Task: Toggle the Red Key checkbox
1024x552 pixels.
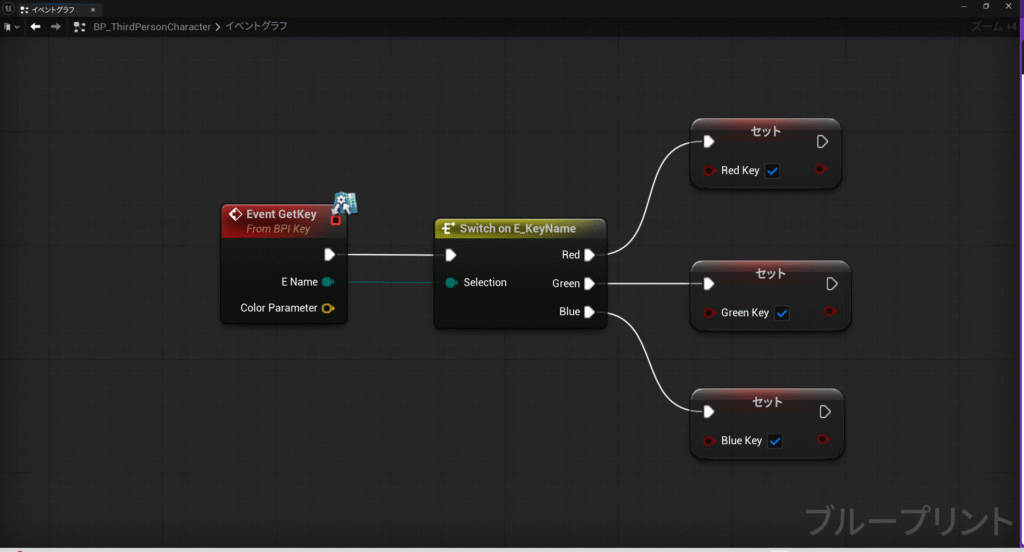Action: (x=773, y=171)
